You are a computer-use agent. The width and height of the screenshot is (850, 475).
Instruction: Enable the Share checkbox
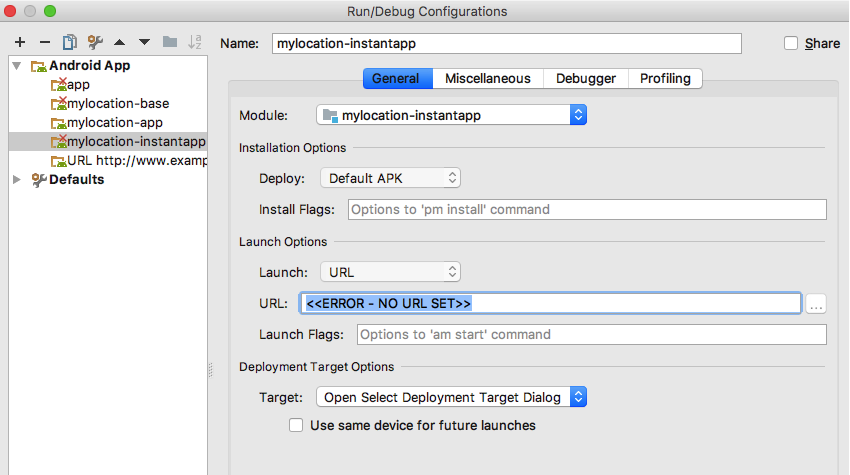click(791, 43)
